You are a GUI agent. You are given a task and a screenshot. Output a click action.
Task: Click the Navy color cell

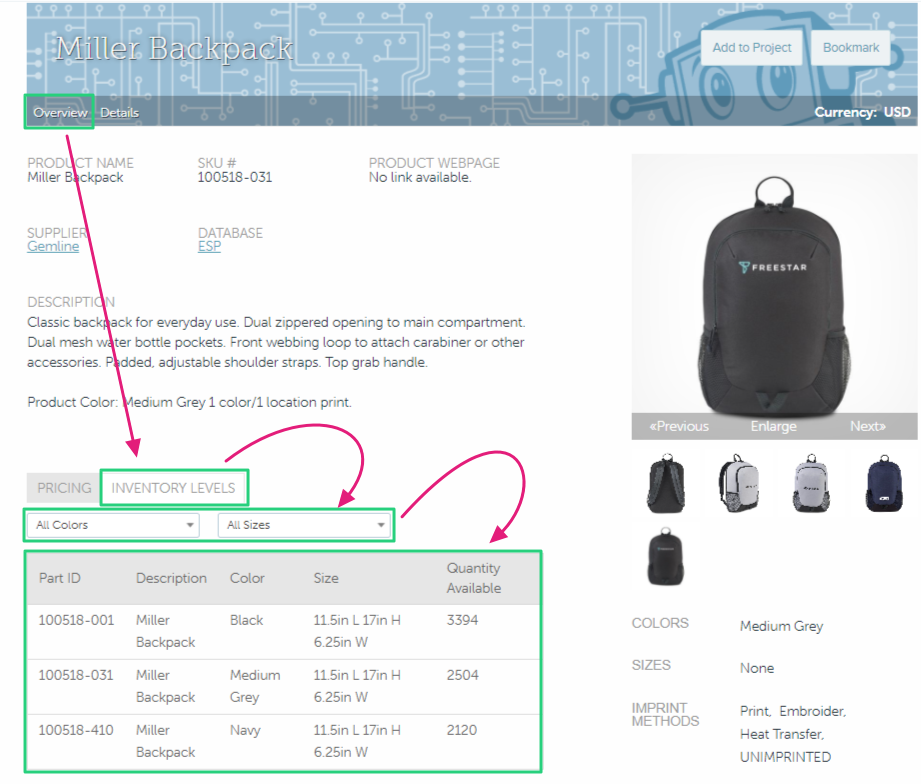(x=245, y=731)
